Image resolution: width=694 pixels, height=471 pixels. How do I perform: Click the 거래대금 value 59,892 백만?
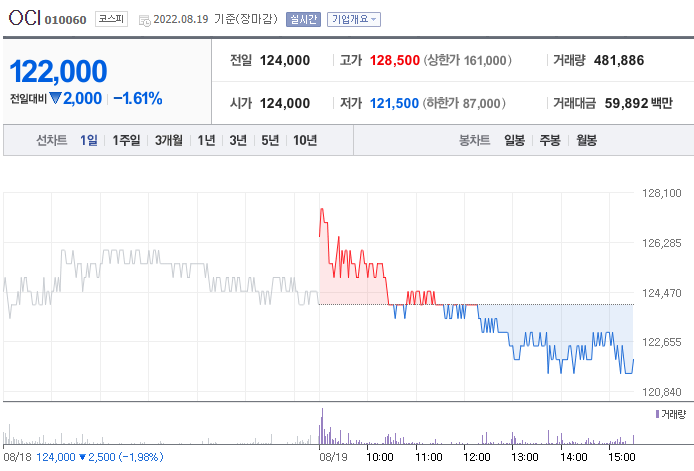(639, 103)
